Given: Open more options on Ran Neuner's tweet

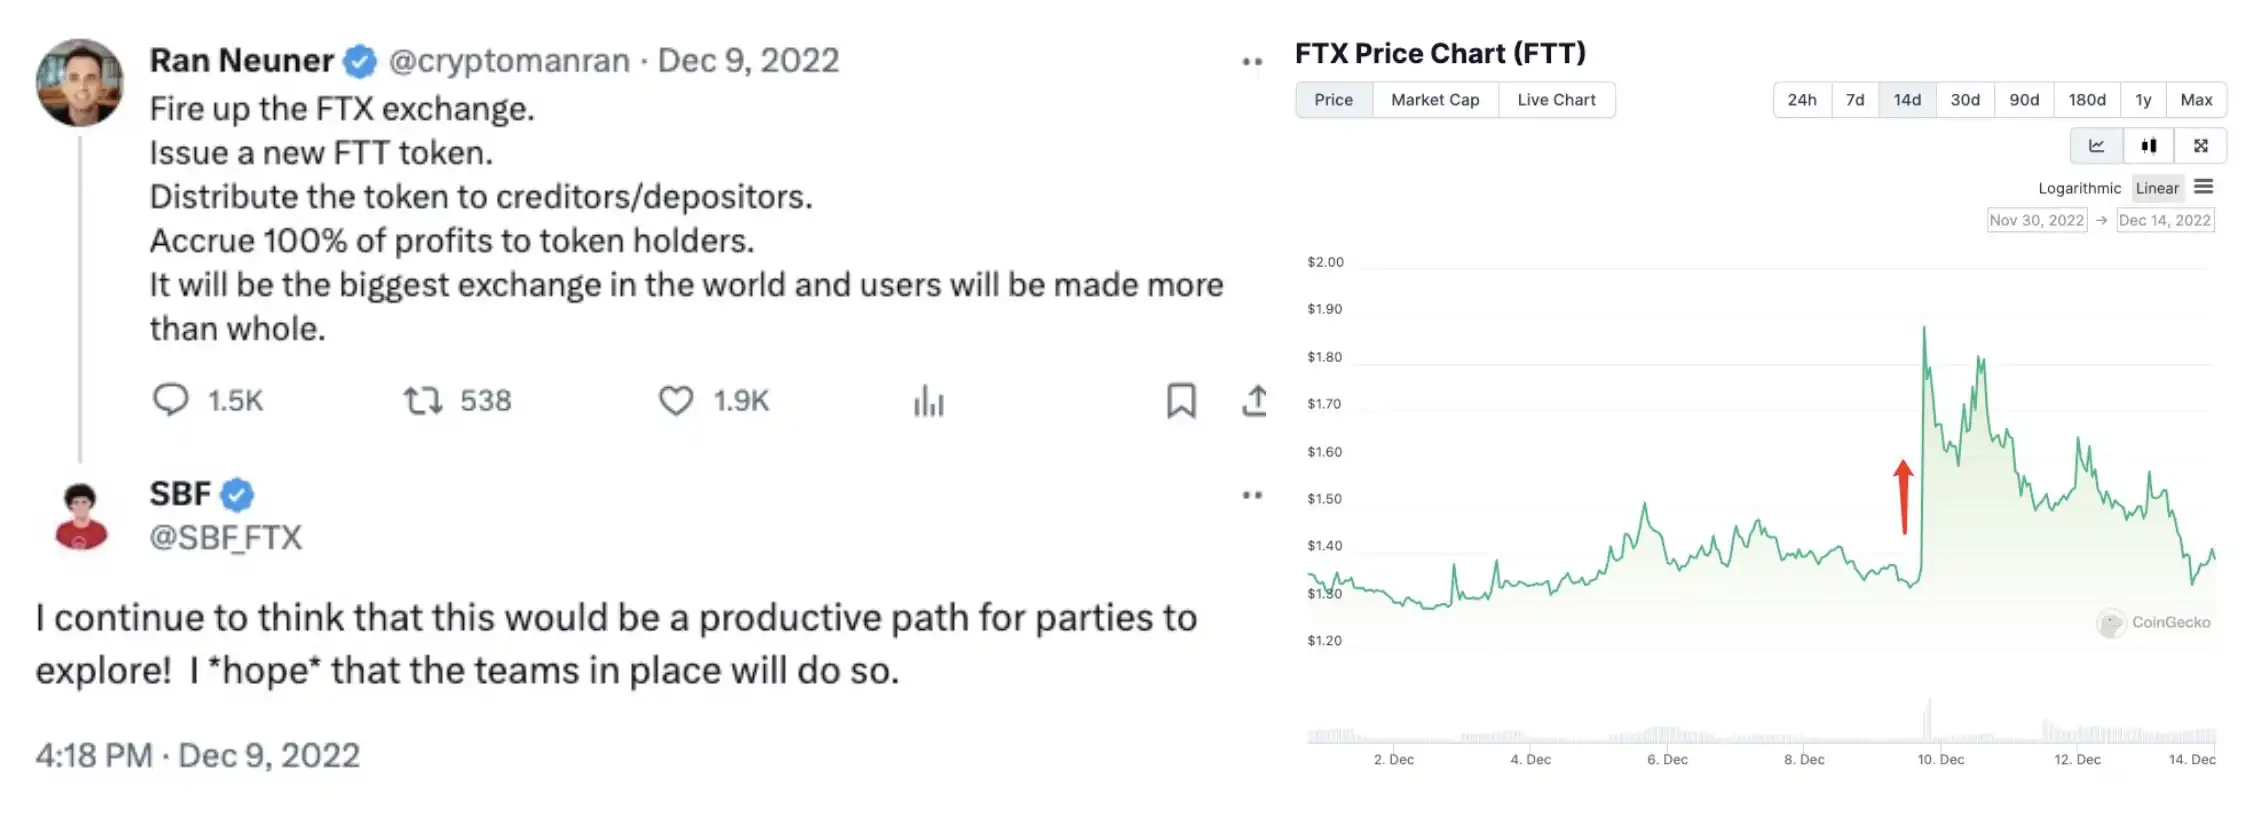Looking at the screenshot, I should coord(1252,62).
